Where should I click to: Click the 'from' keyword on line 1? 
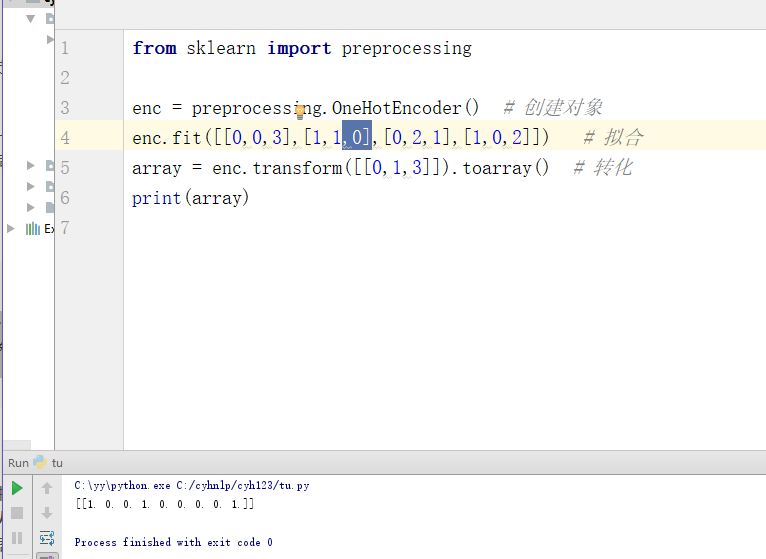[x=154, y=48]
